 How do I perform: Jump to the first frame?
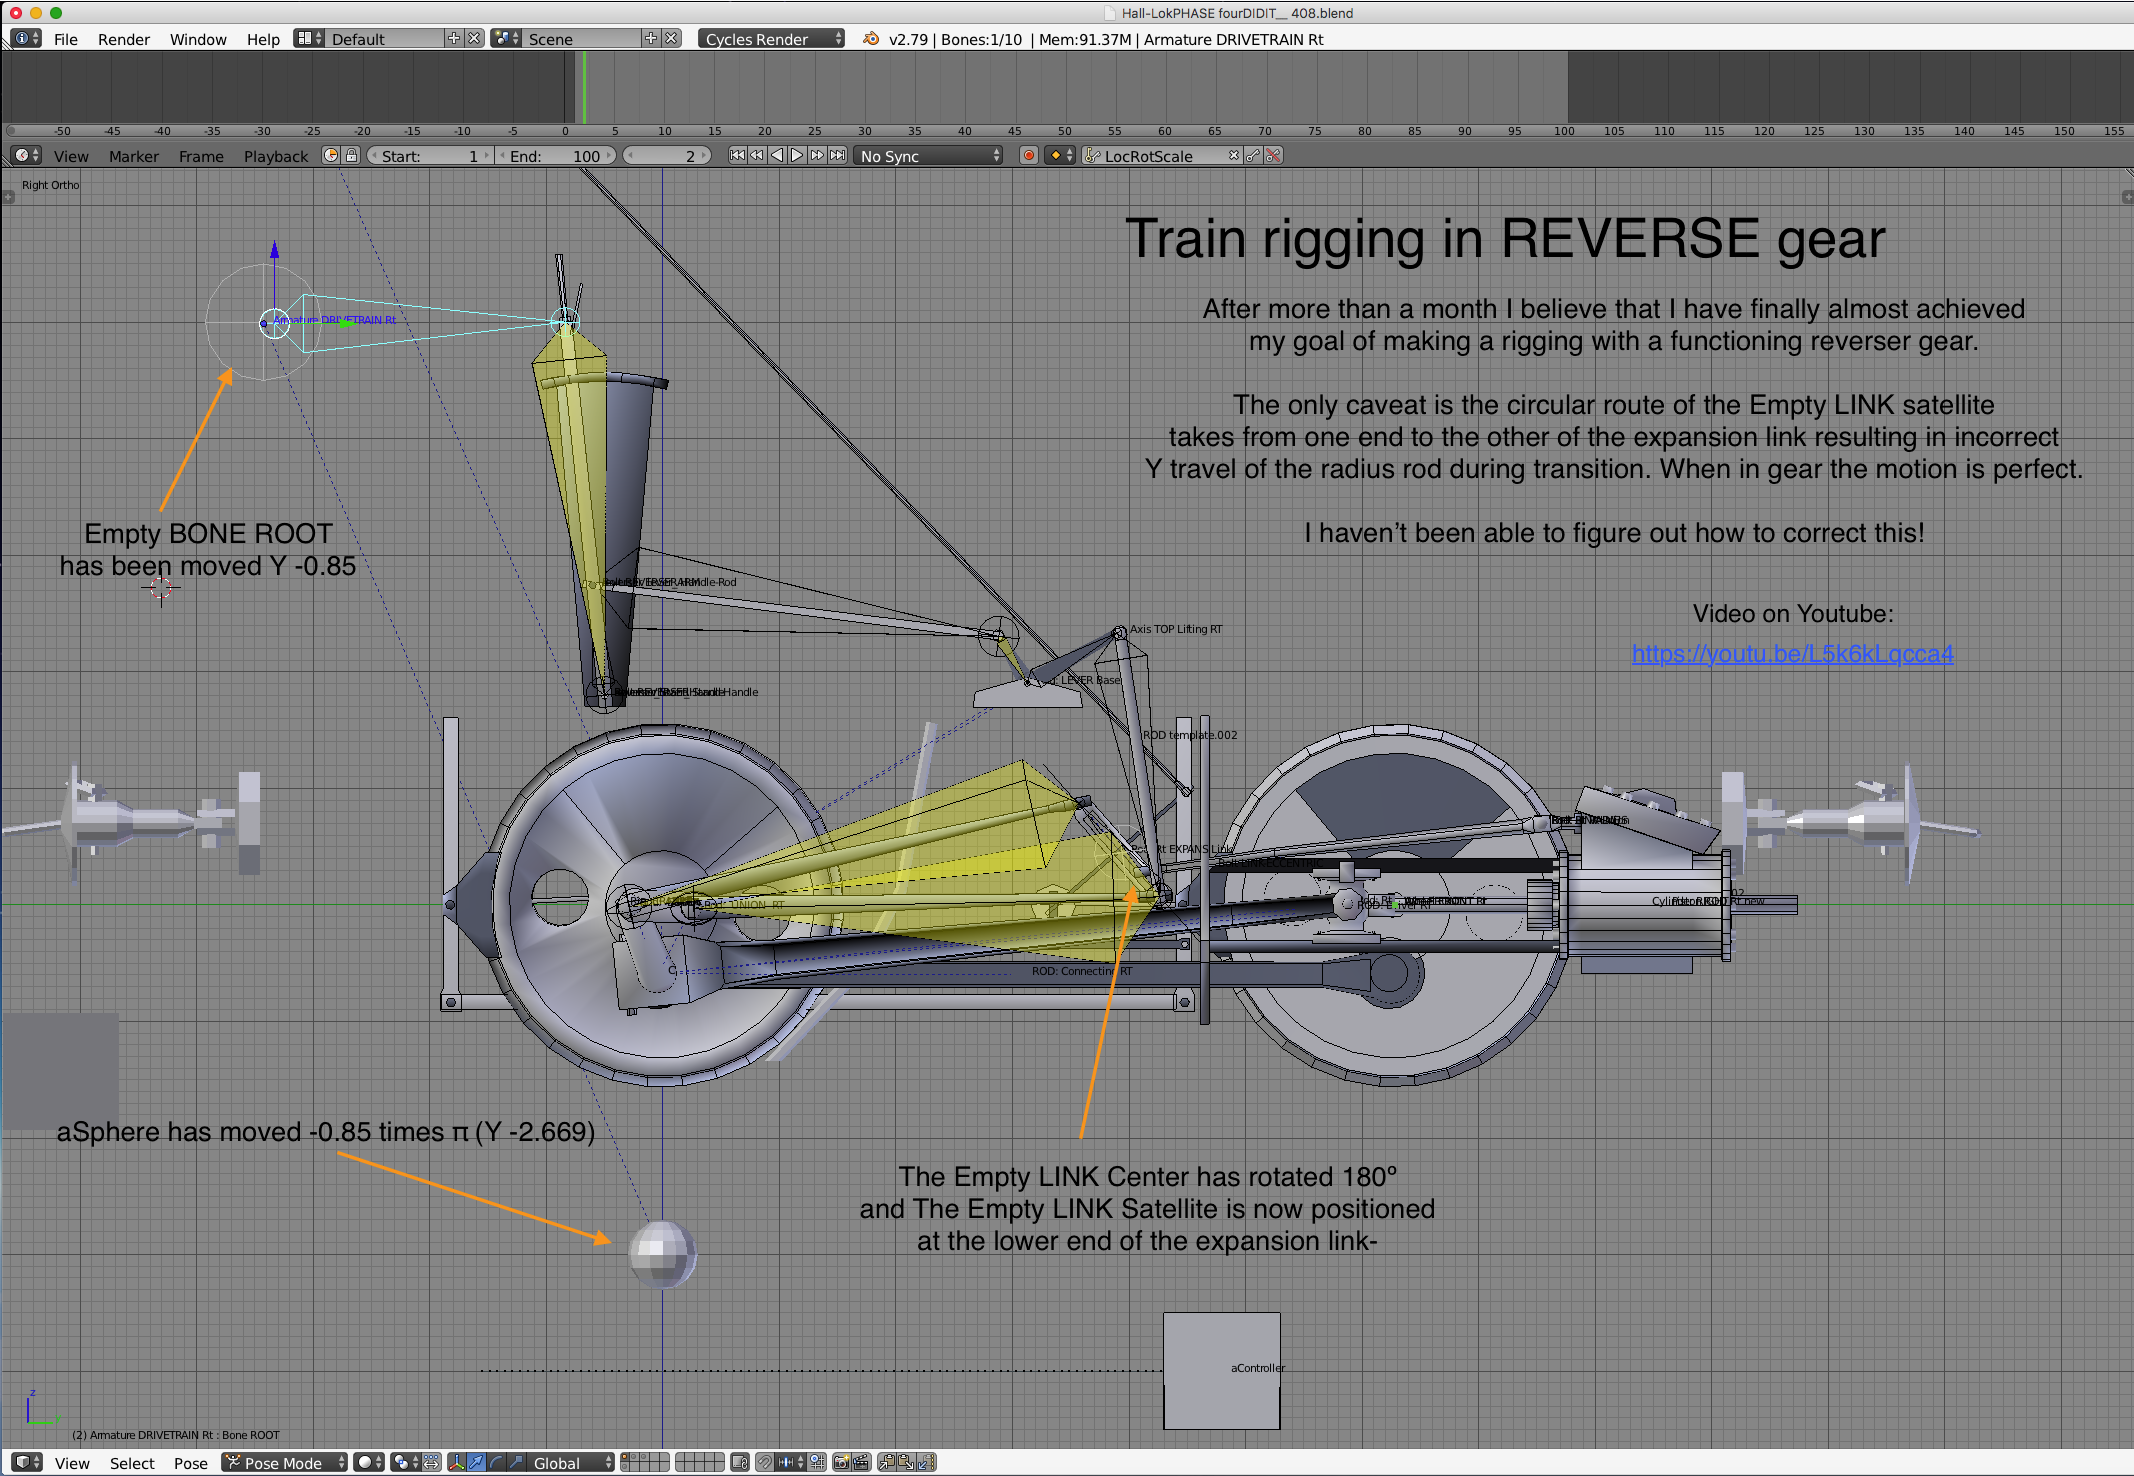pos(737,156)
